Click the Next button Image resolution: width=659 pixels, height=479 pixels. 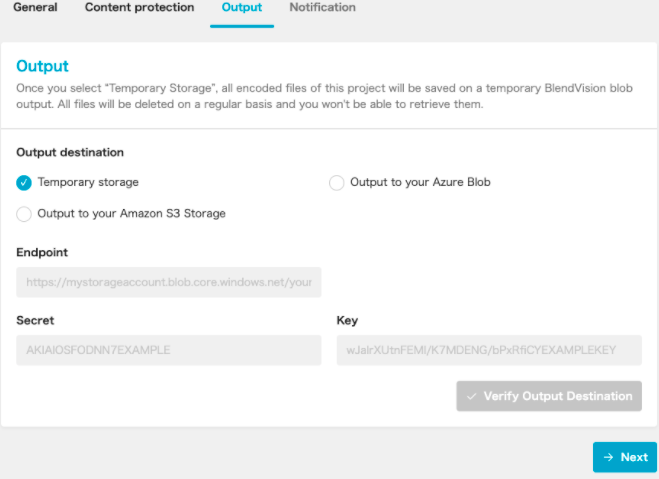coord(625,457)
